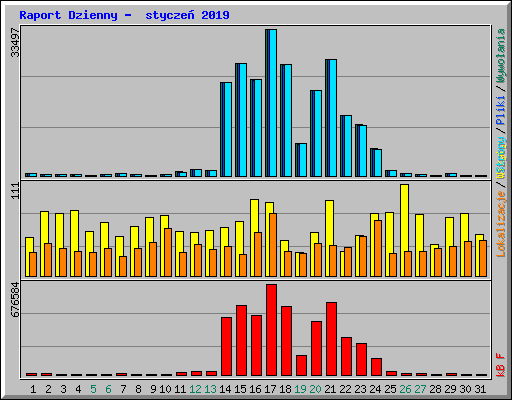Viewport: 512px width, 400px height.
Task: Click the orange 'Lokalizacje' legend label
Action: click(501, 224)
